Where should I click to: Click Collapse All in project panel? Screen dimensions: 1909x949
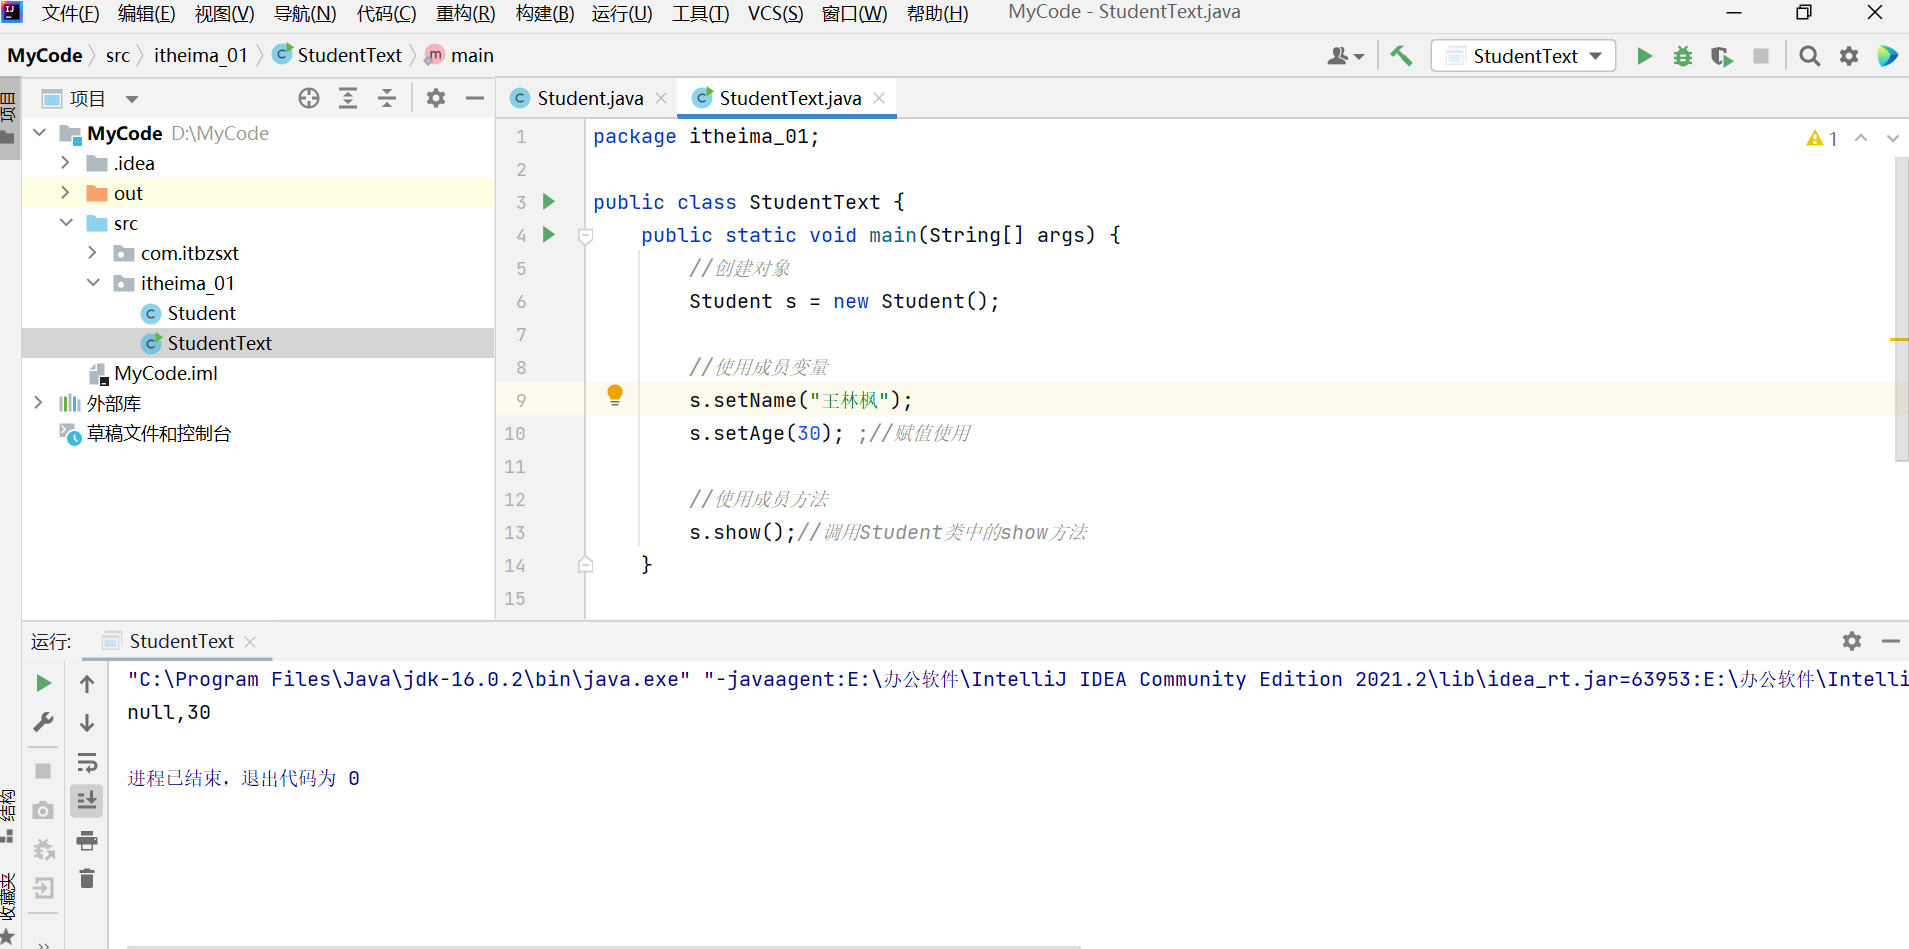387,98
